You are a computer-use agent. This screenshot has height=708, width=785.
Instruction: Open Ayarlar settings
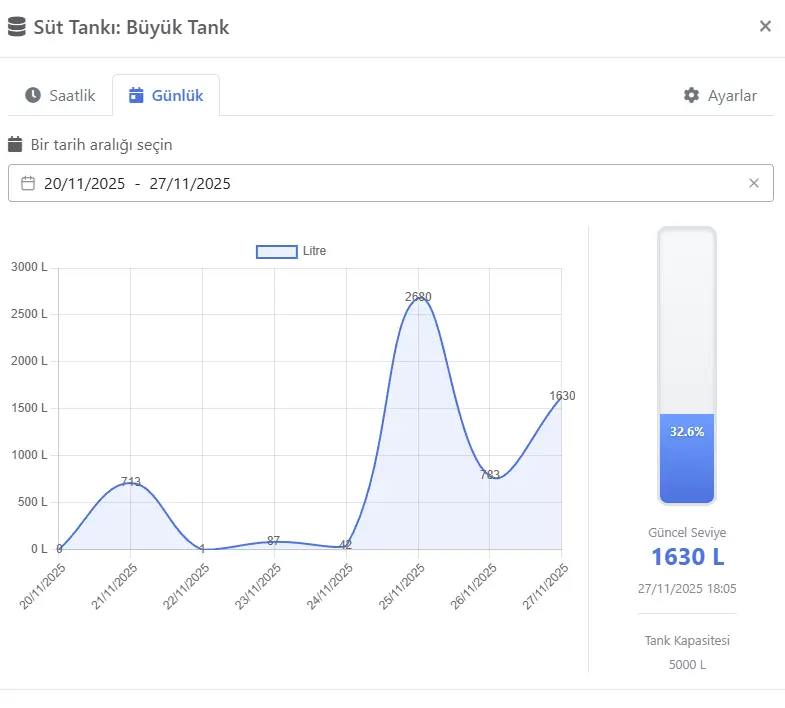tap(720, 95)
